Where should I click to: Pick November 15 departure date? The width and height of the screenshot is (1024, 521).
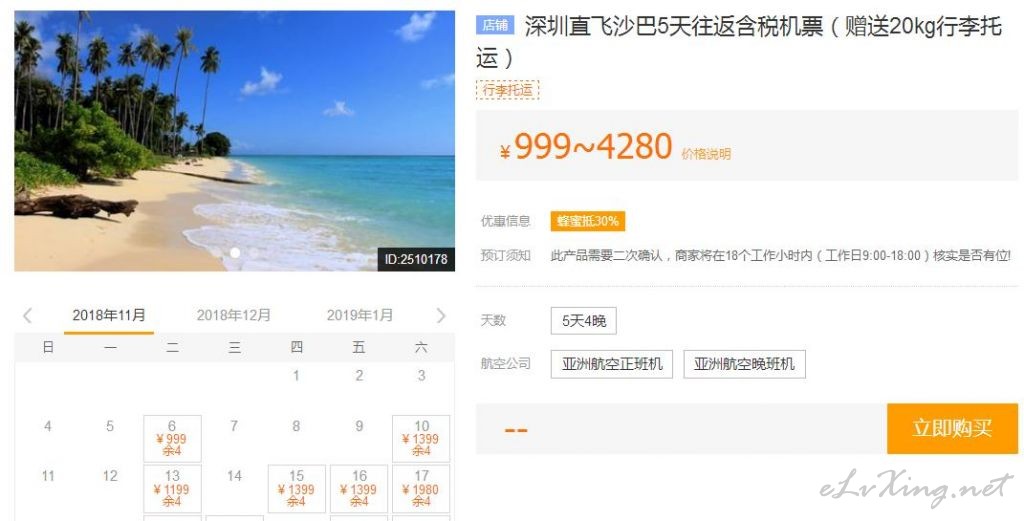tap(296, 488)
